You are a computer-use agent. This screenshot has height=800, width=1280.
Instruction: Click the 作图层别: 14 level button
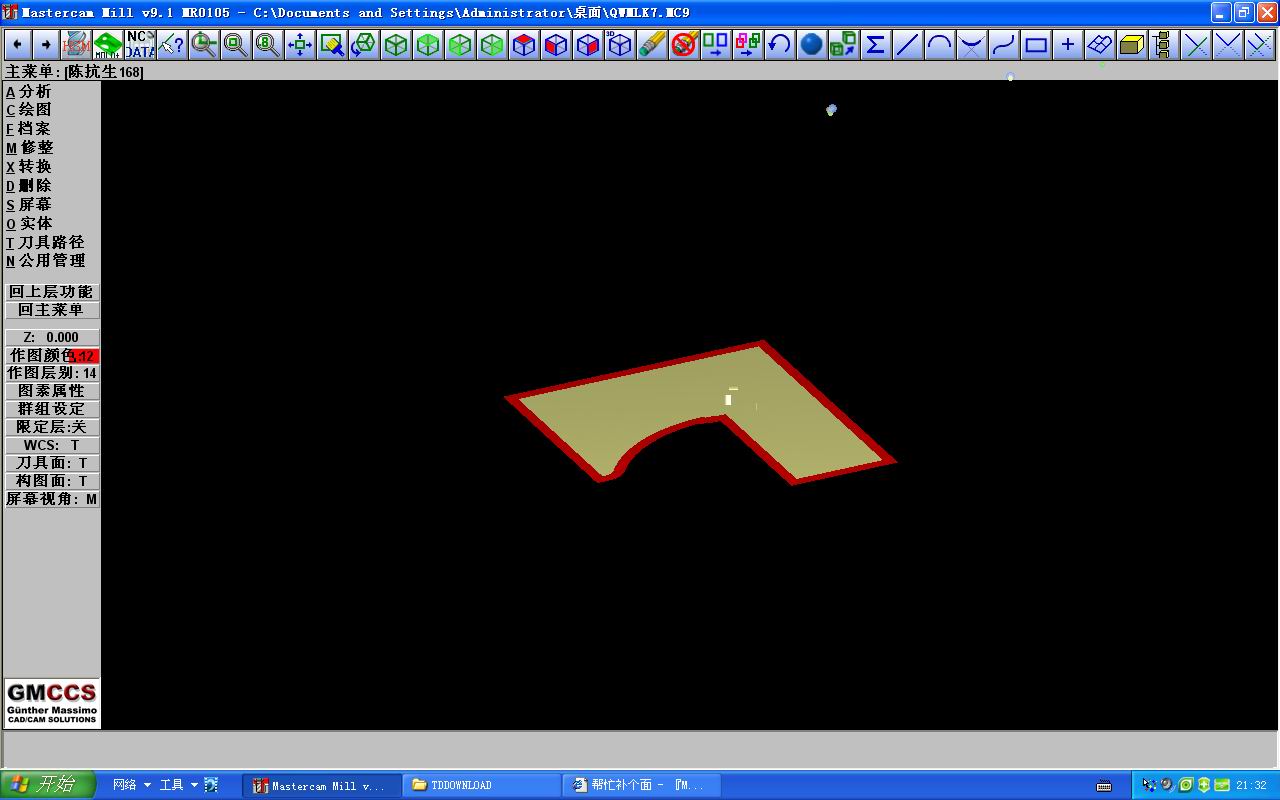pos(51,373)
